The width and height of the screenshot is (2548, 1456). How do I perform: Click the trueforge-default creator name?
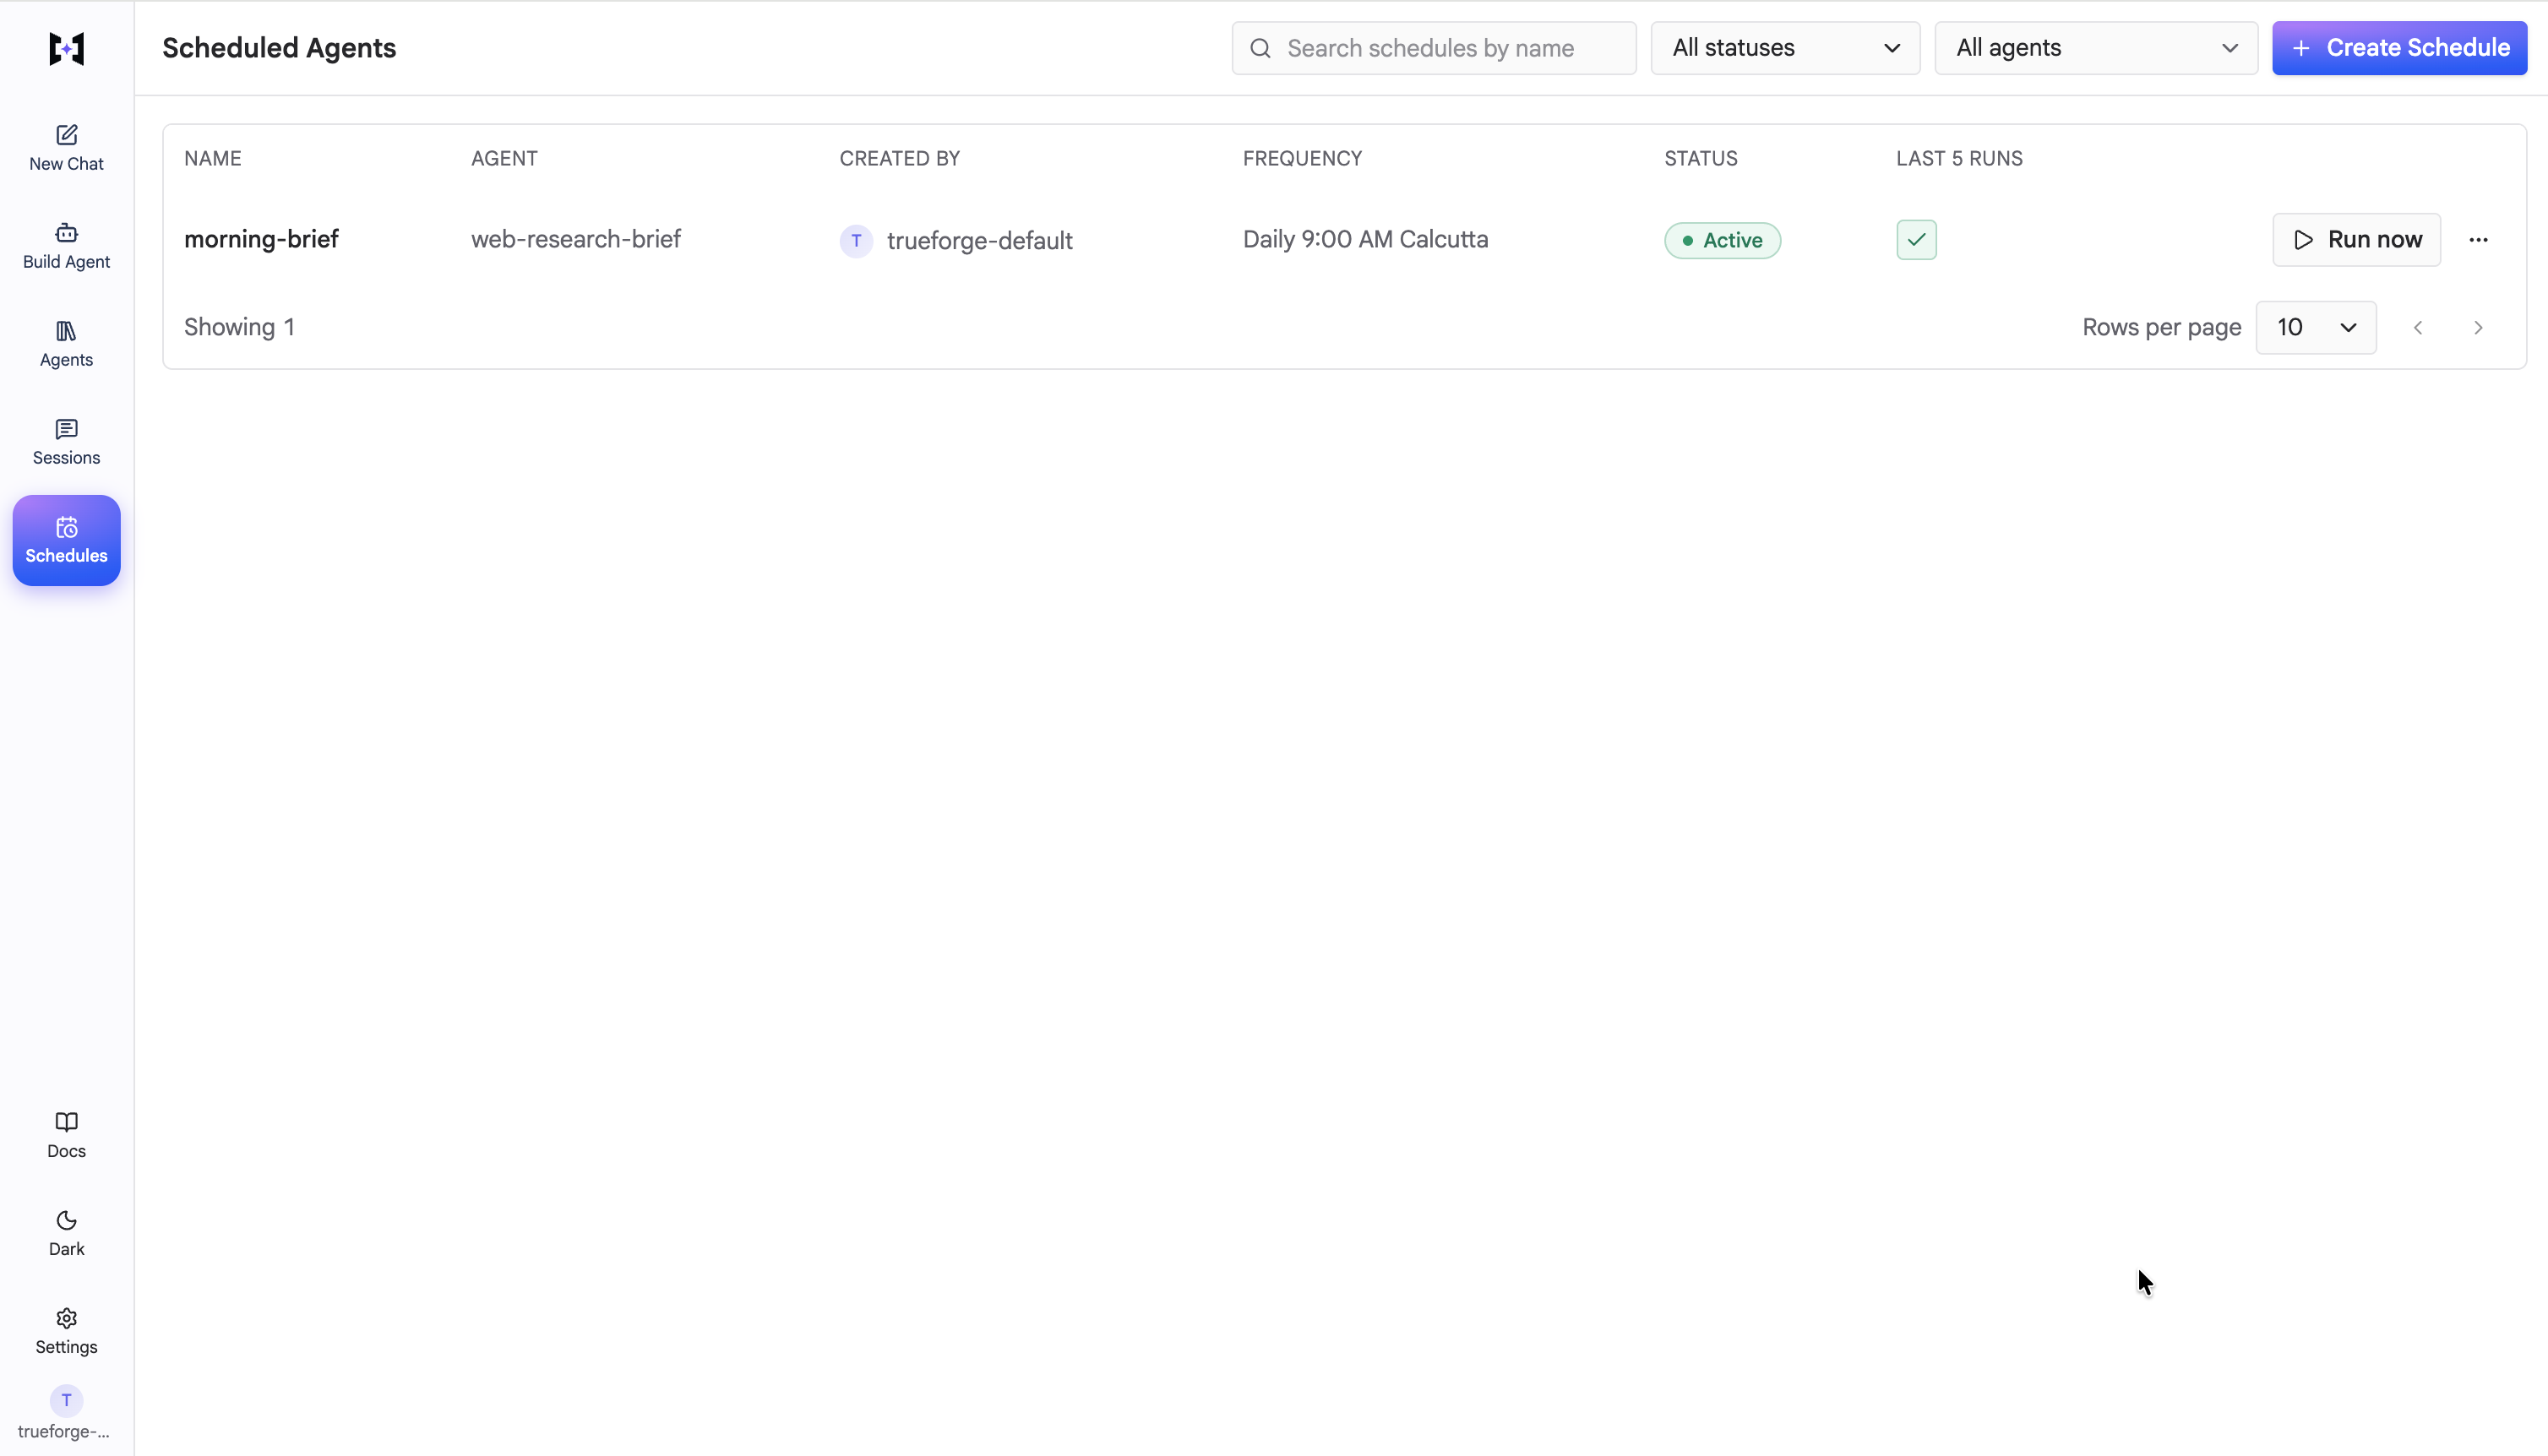(x=980, y=241)
